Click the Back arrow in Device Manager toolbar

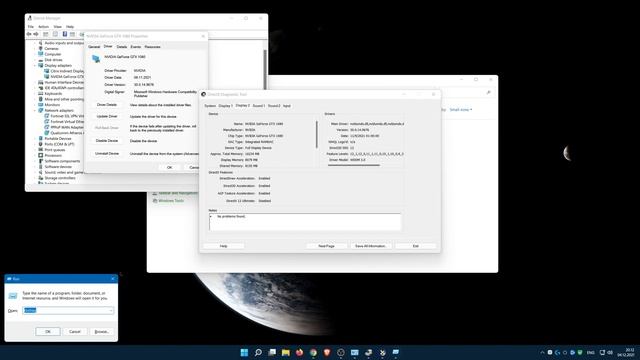(29, 34)
